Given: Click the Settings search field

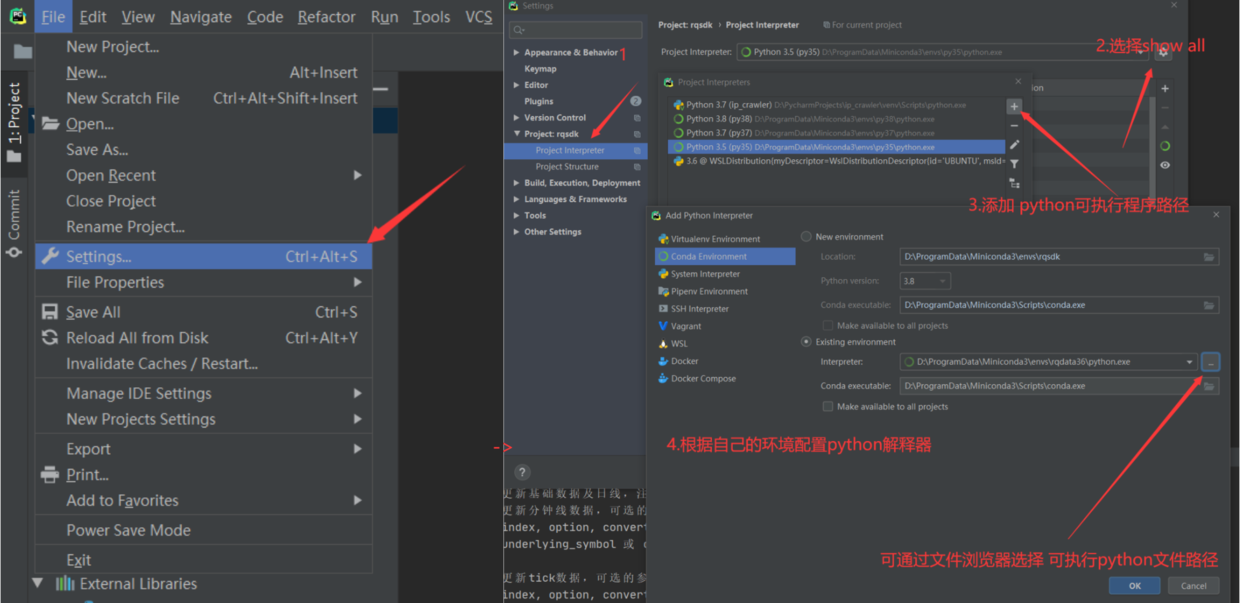Looking at the screenshot, I should point(576,30).
